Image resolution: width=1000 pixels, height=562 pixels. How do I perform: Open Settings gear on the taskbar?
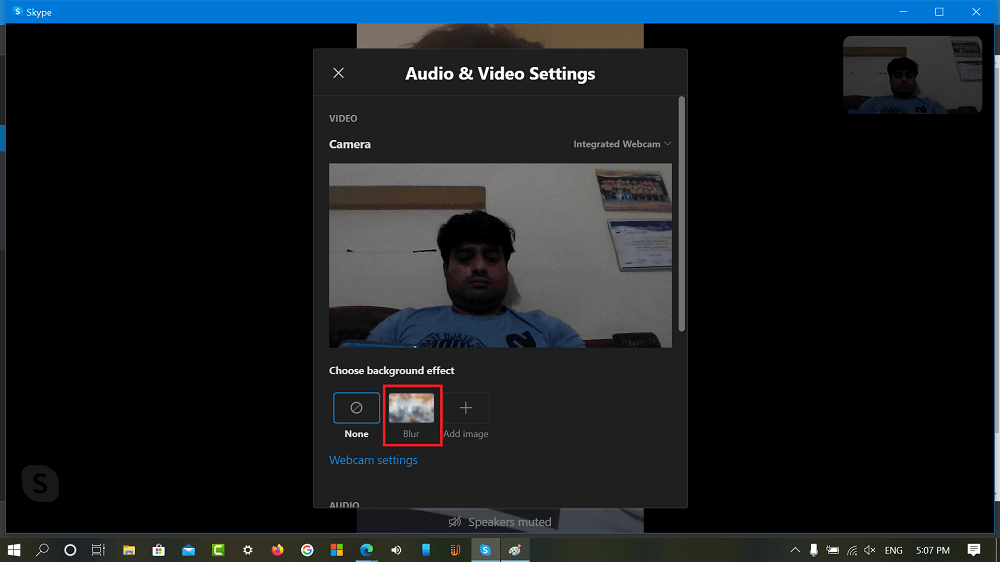247,550
